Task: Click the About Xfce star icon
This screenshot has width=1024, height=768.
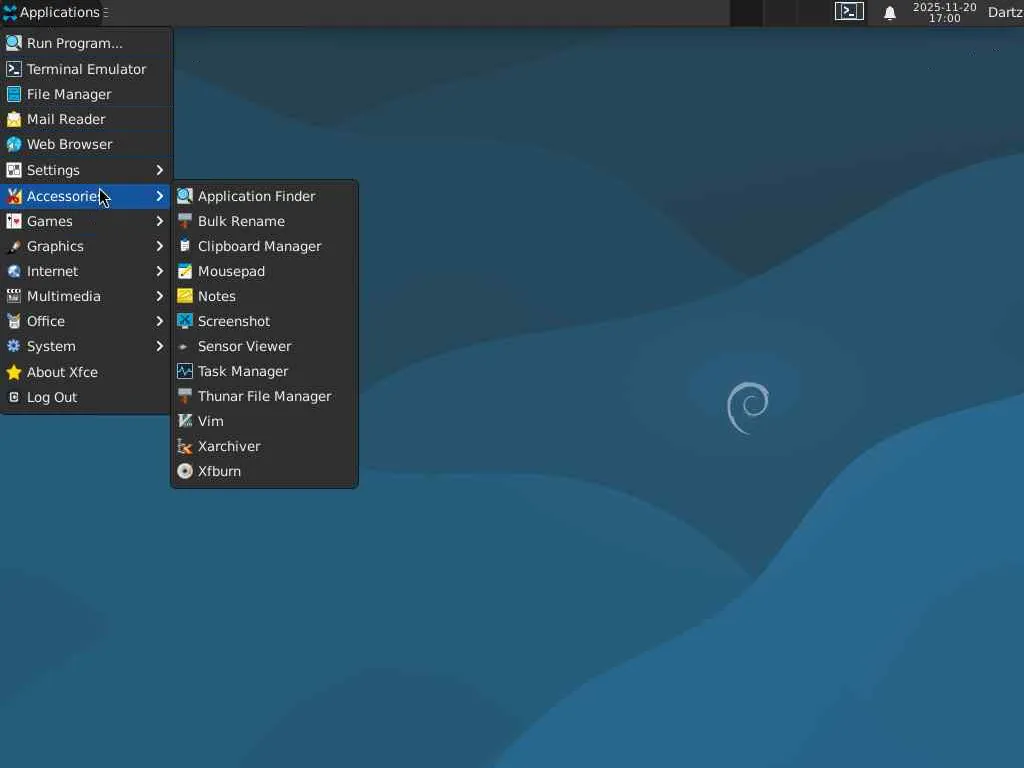Action: [x=14, y=372]
